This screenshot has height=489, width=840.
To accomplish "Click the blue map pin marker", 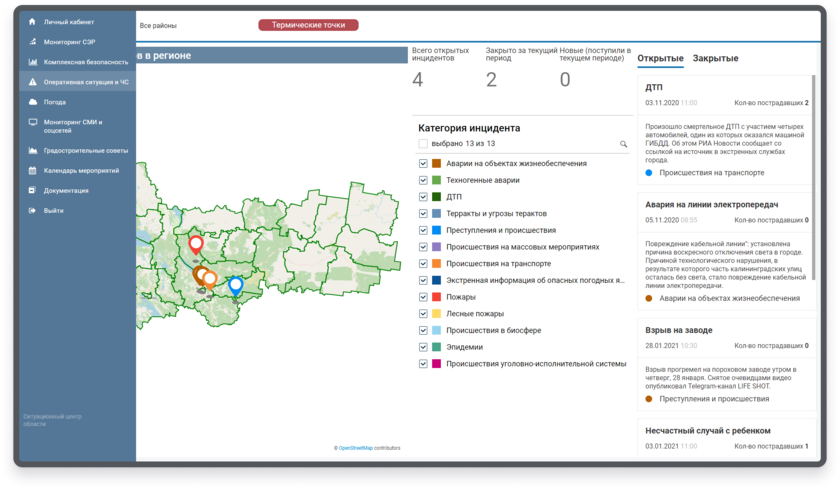I will (x=236, y=286).
